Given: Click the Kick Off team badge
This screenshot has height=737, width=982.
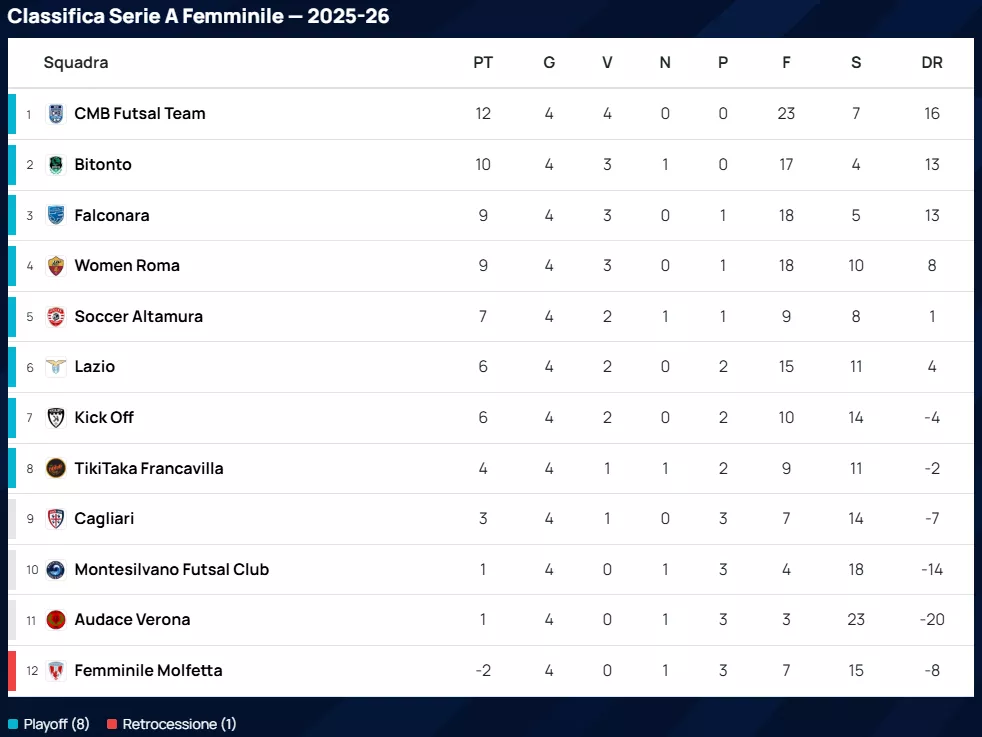Looking at the screenshot, I should click(56, 418).
